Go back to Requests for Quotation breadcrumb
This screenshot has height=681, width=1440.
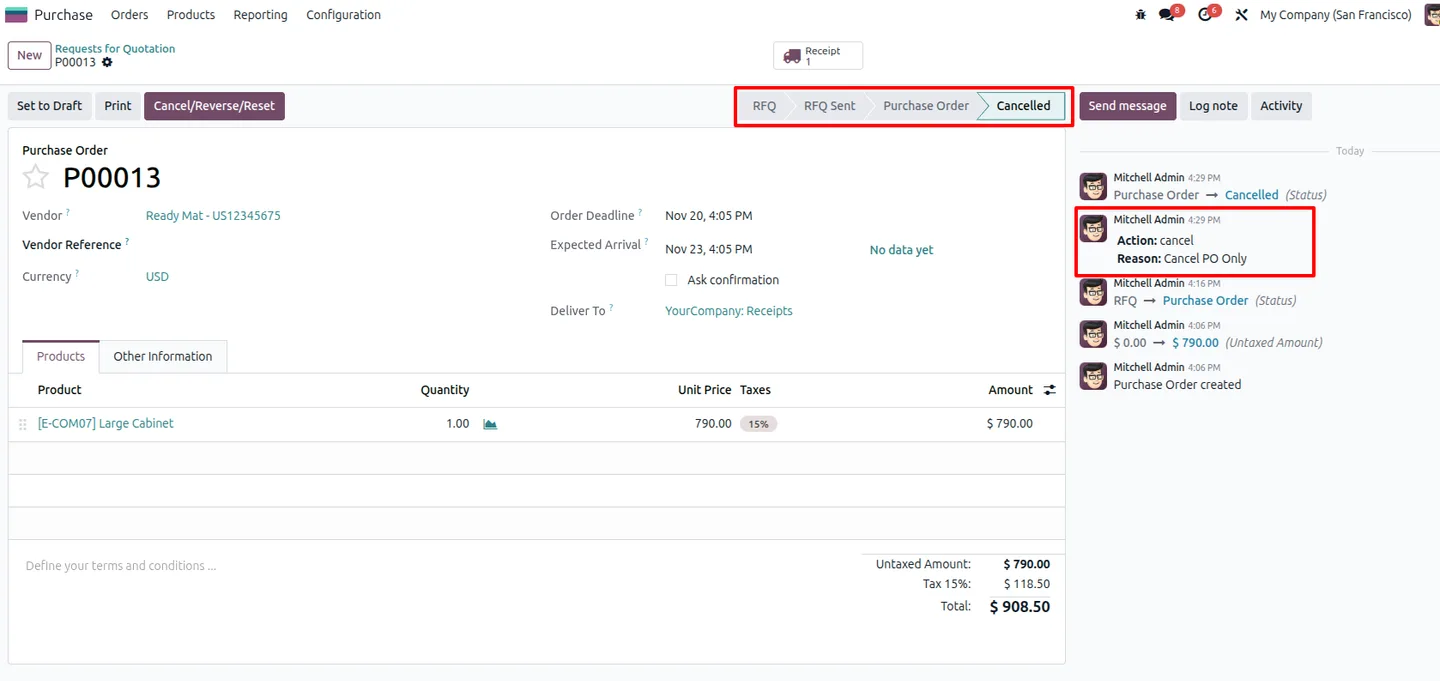click(x=115, y=48)
